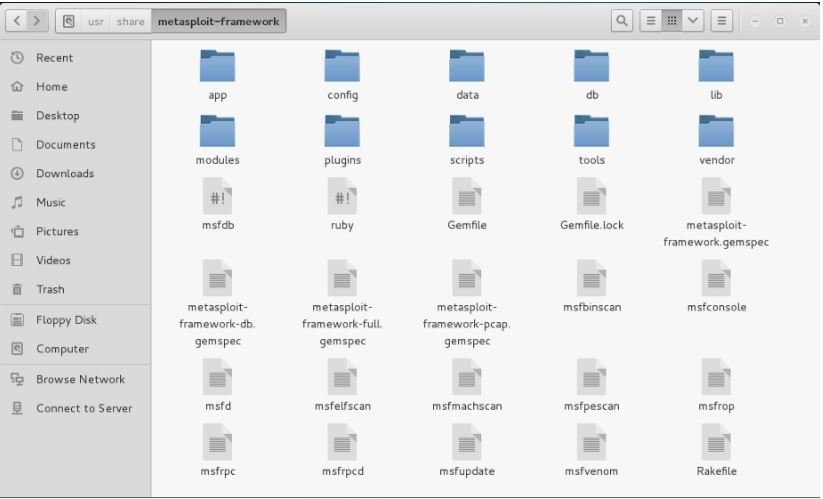Open Desktop from the sidebar
Image resolution: width=823 pixels, height=499 pixels.
76,115
